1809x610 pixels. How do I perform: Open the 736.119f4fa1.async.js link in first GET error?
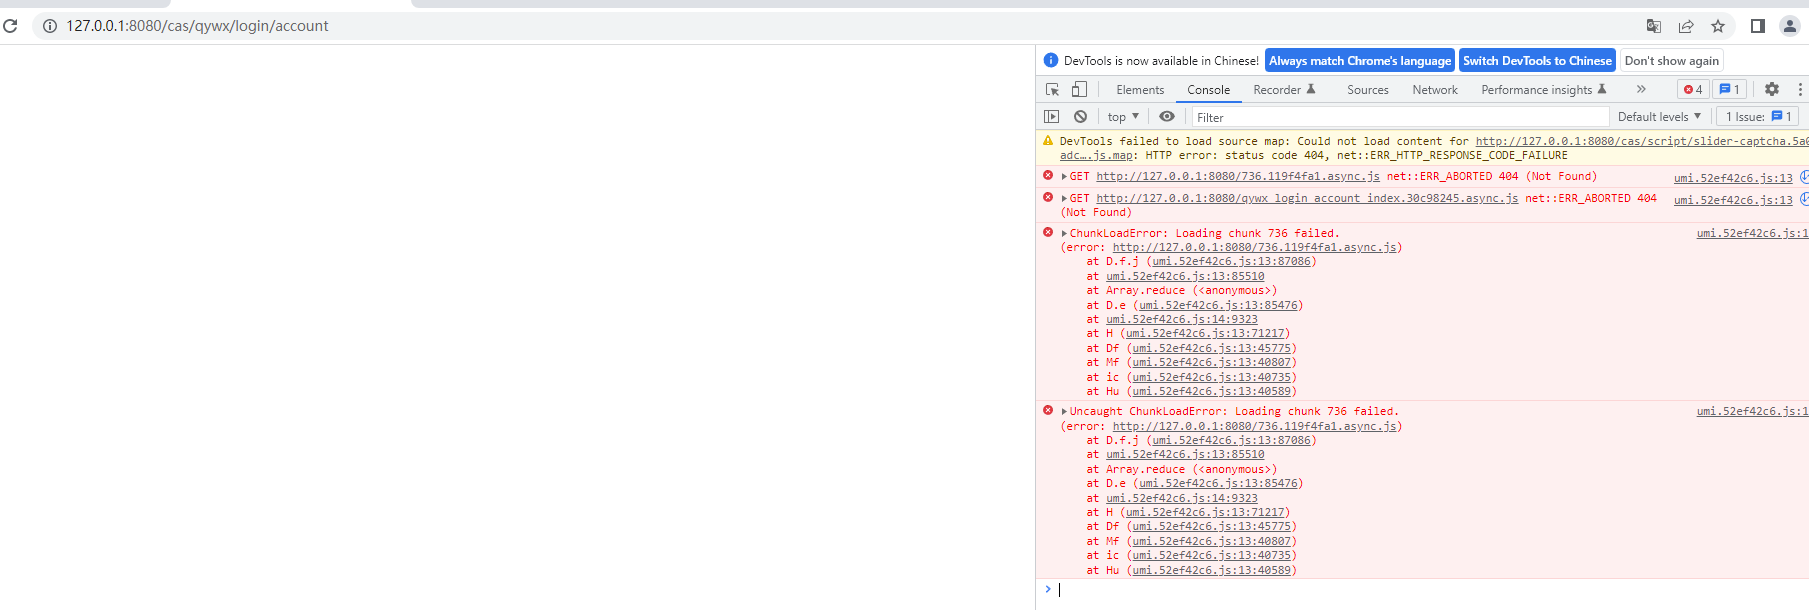coord(1238,177)
